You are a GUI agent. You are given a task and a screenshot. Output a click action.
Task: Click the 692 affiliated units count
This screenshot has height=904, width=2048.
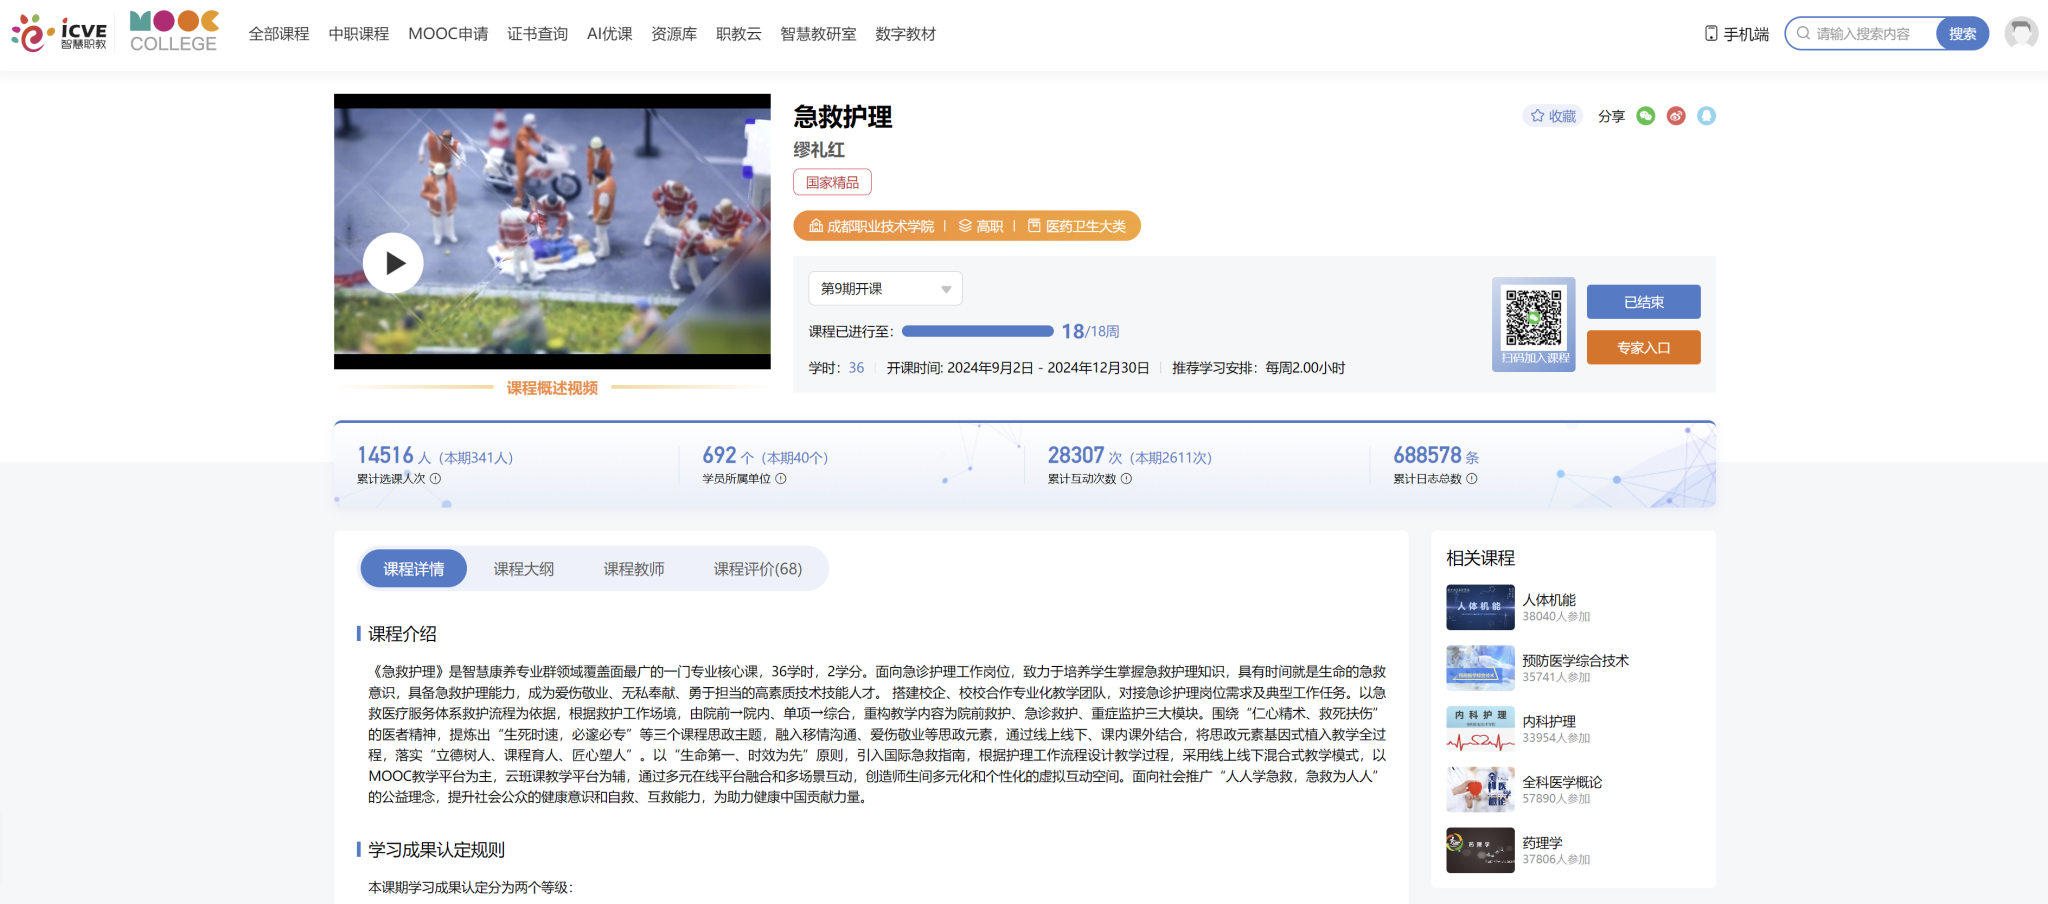click(x=719, y=455)
